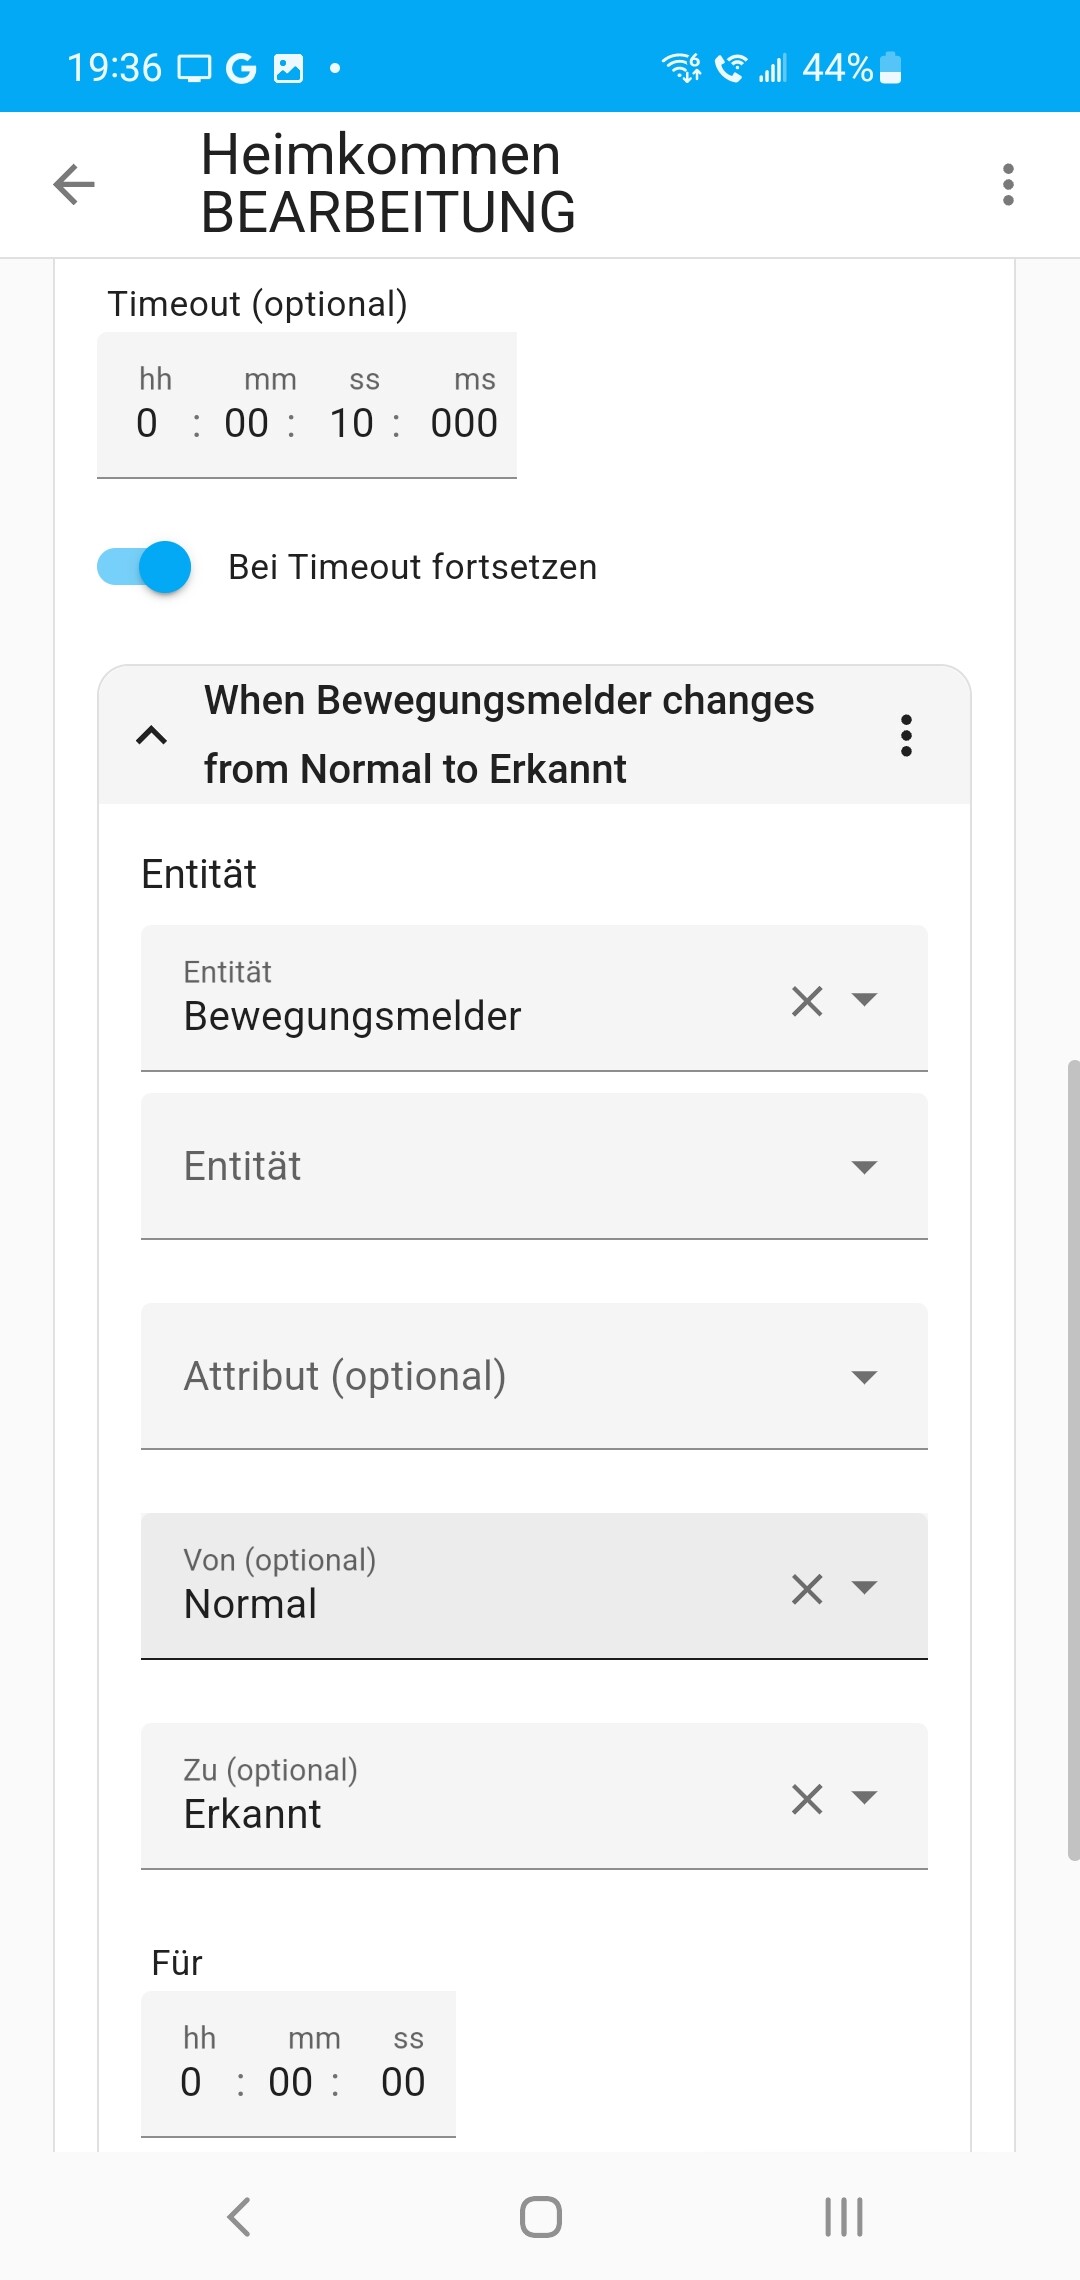
Task: Clear the Zu value Erkannt
Action: pyautogui.click(x=807, y=1799)
